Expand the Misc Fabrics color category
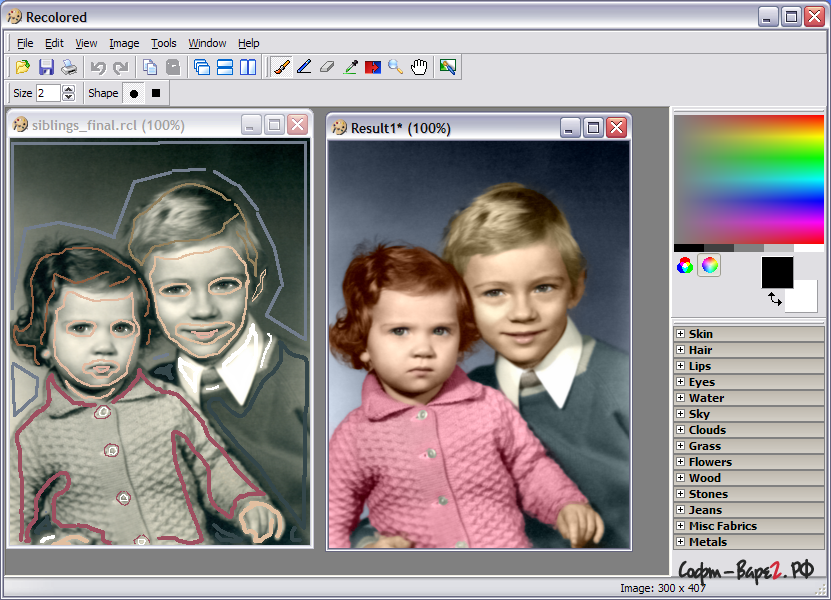The image size is (831, 600). tap(680, 525)
